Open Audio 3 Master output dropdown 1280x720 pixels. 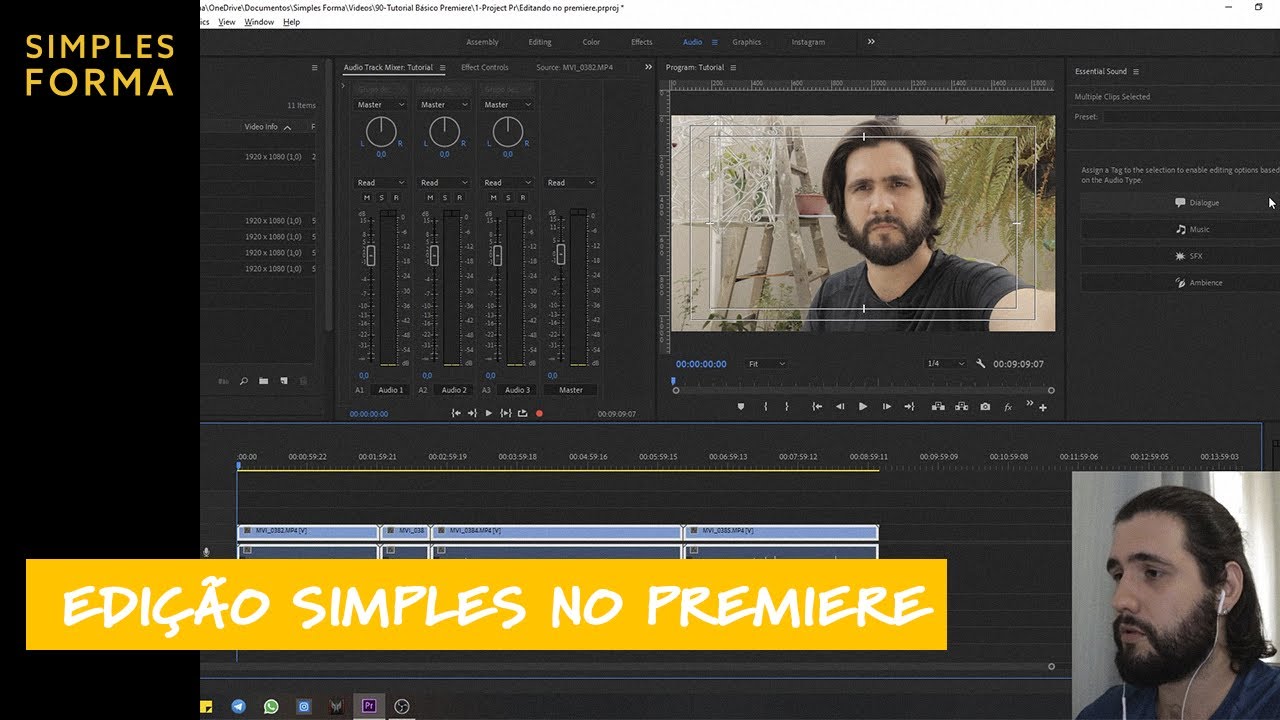(x=507, y=105)
